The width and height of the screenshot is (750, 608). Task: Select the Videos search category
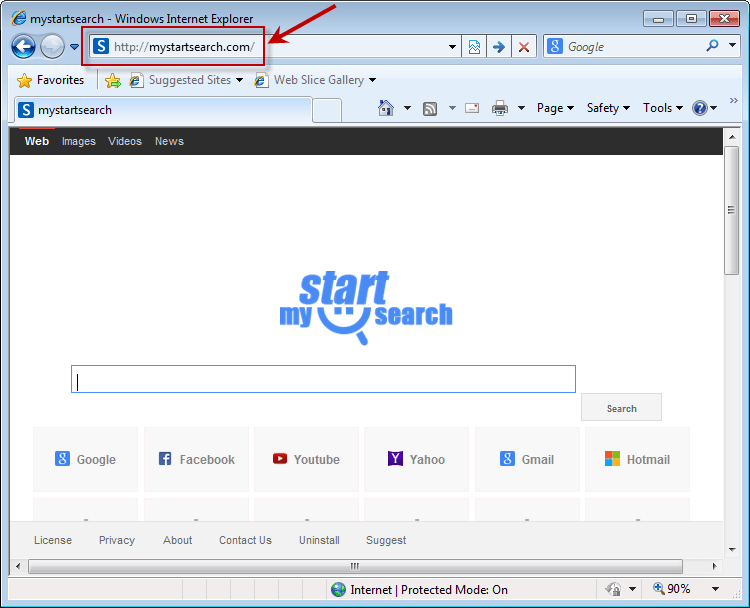125,141
